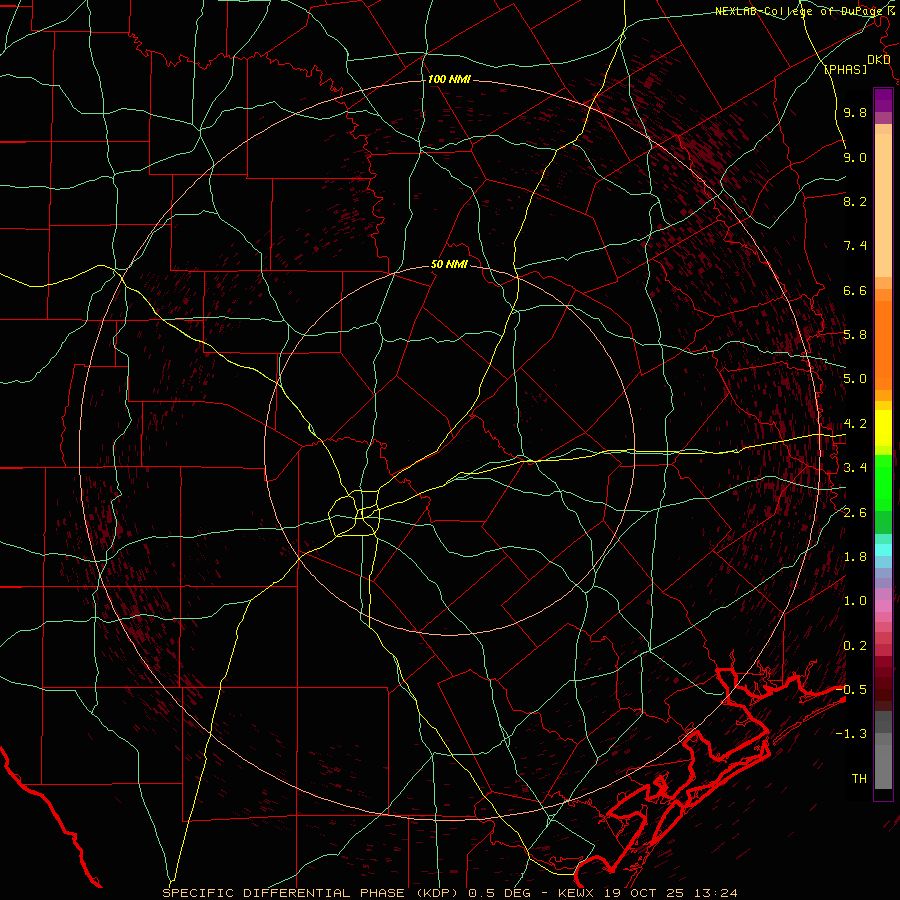The image size is (900, 900).
Task: Click the -0.5 scale value
Action: pyautogui.click(x=851, y=689)
